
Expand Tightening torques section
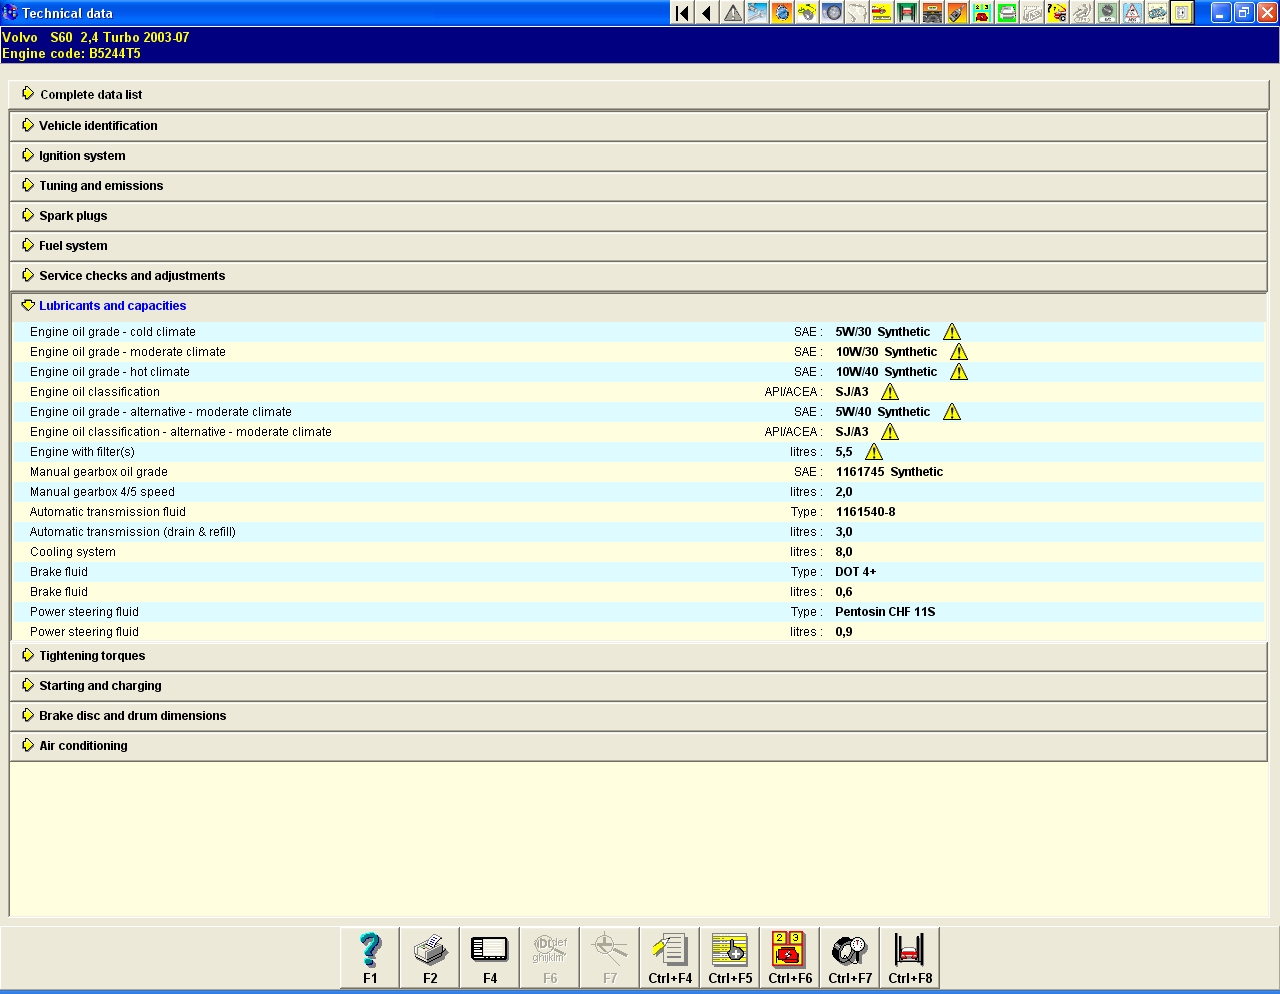639,656
